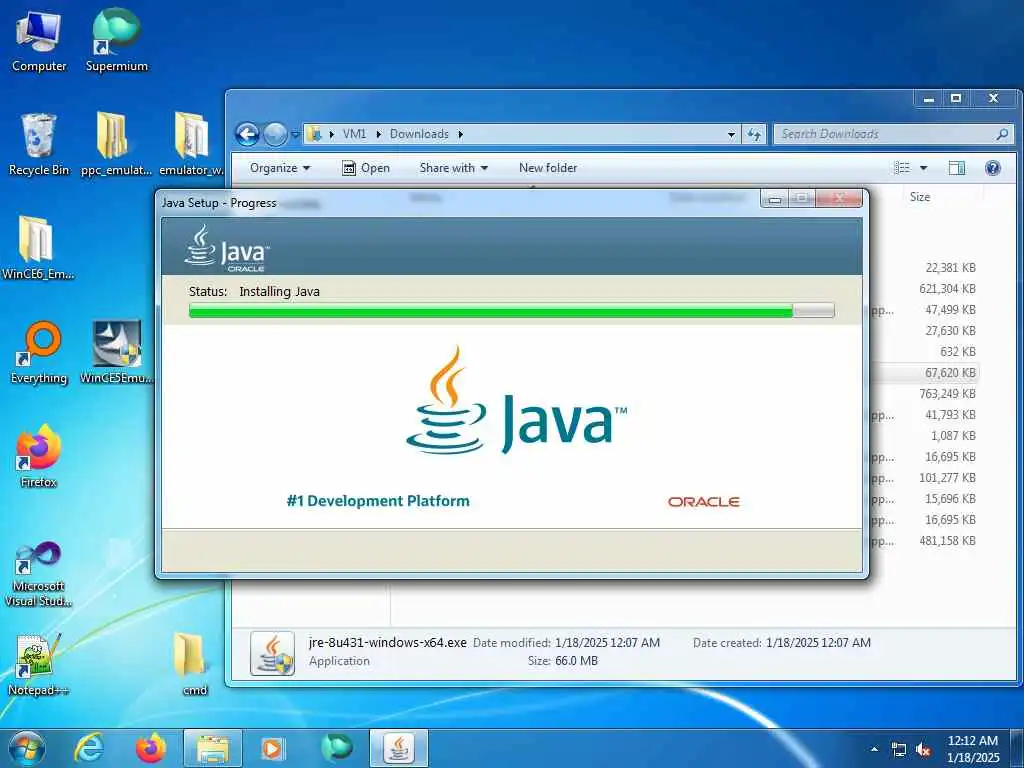Click the Java logo in setup header

227,249
